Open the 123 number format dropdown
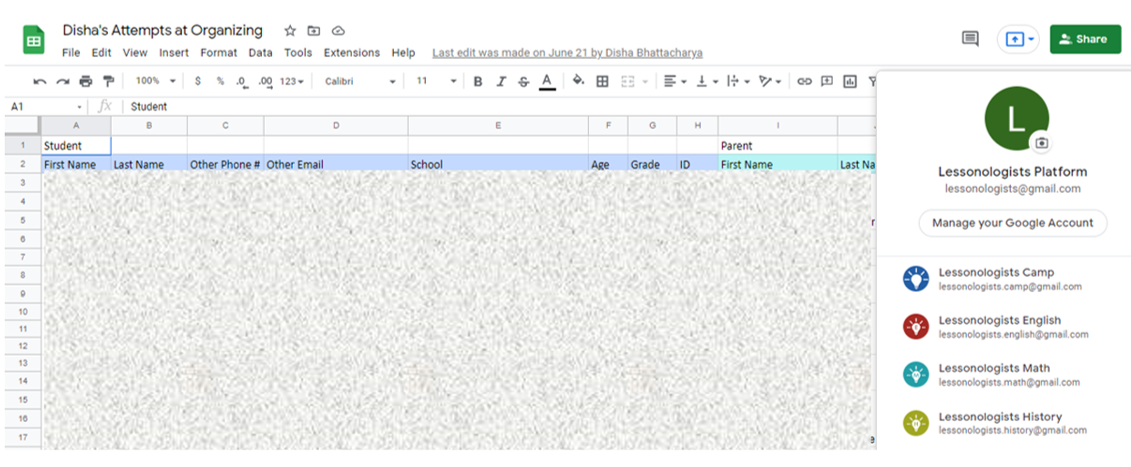 [x=291, y=82]
